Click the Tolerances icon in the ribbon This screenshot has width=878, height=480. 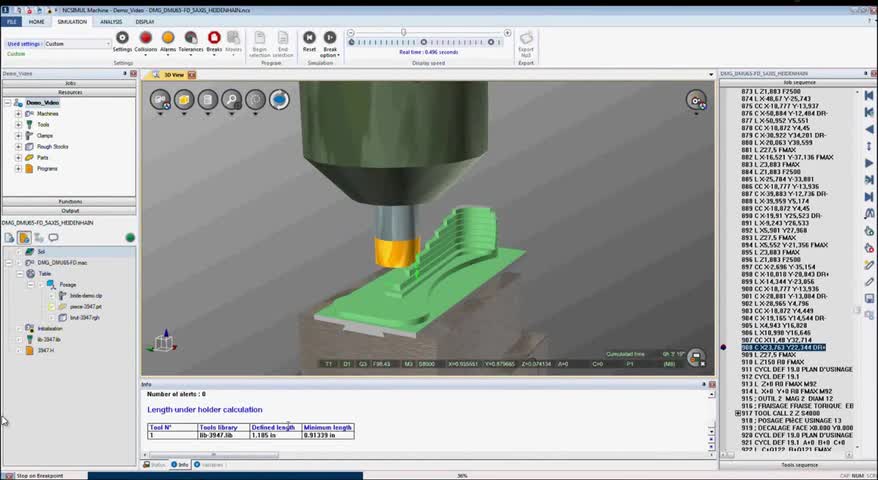click(x=191, y=38)
